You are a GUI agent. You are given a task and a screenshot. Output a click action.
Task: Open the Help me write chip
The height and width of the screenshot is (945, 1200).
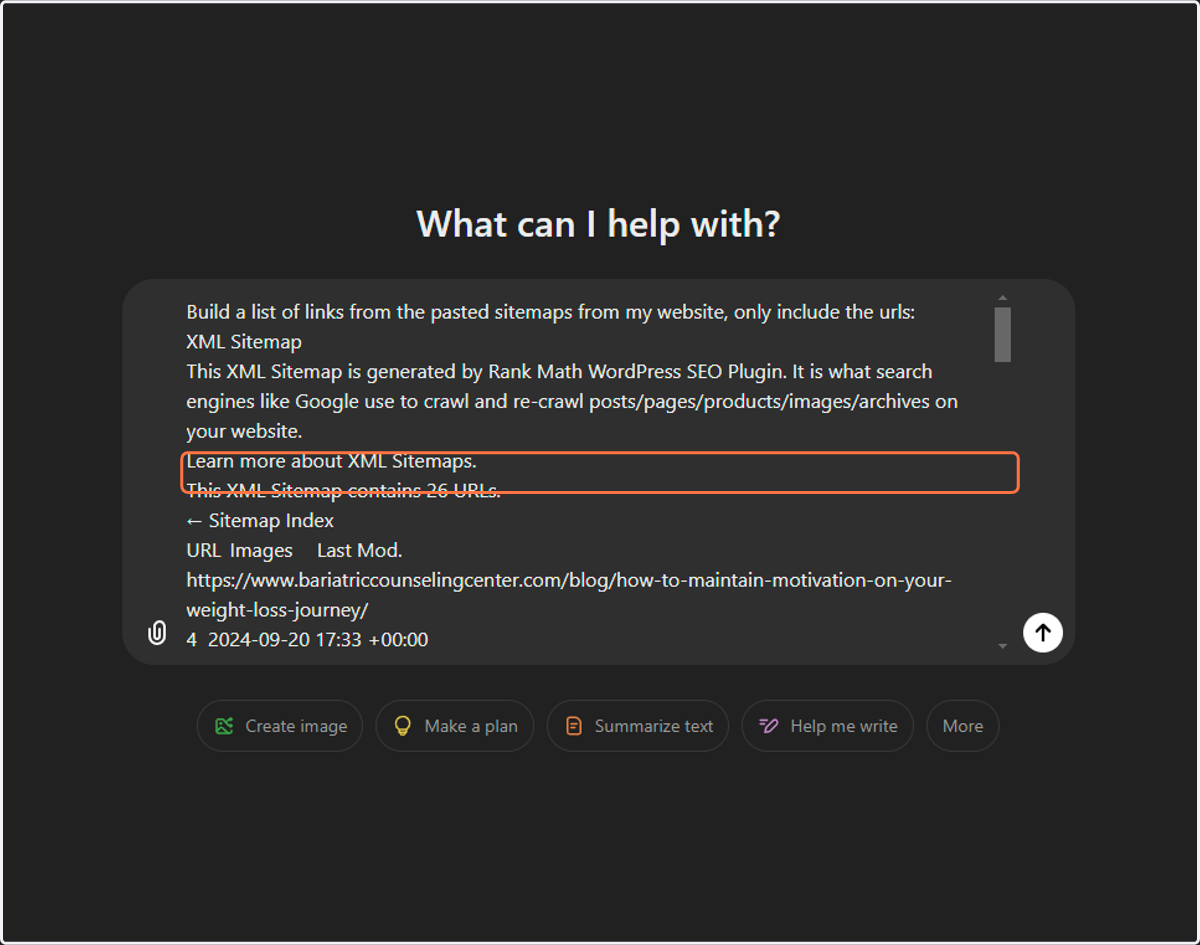pos(827,726)
